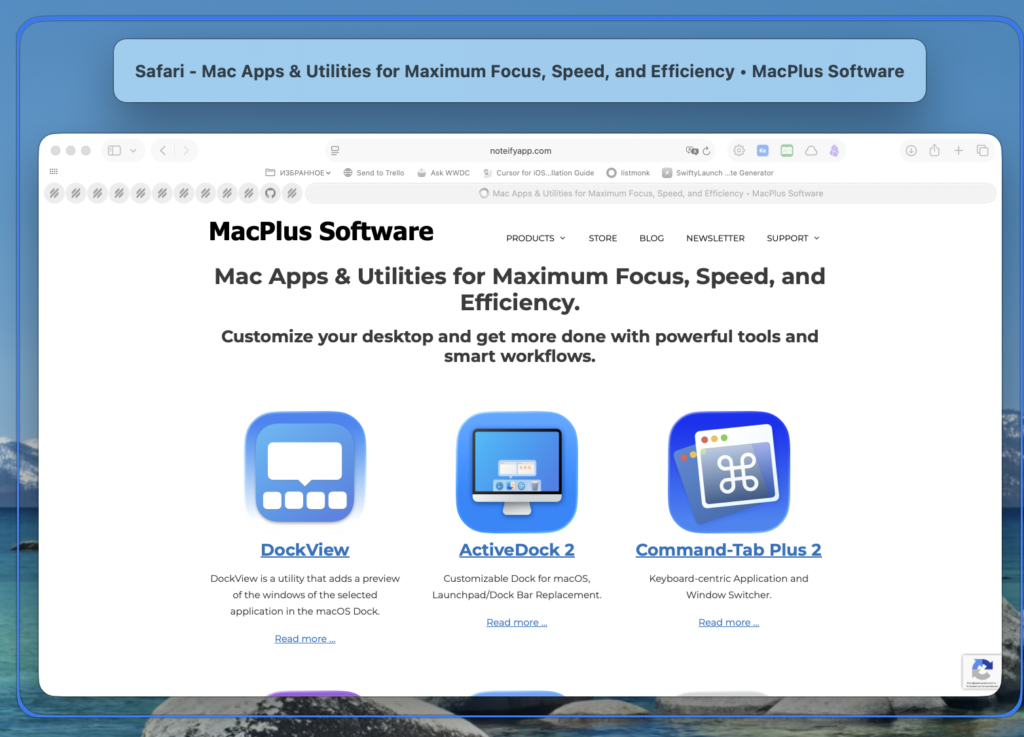Viewport: 1024px width, 737px height.
Task: Toggle the sidebar visibility in Safari
Action: click(x=113, y=149)
